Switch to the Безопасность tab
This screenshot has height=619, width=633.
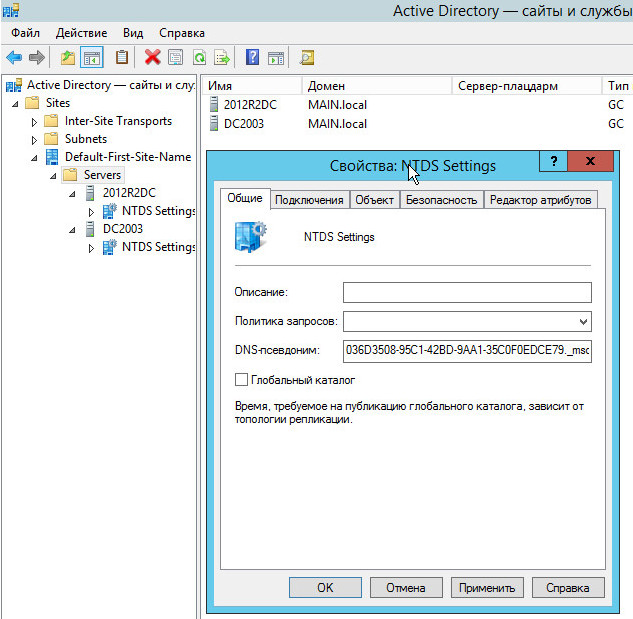tap(442, 200)
